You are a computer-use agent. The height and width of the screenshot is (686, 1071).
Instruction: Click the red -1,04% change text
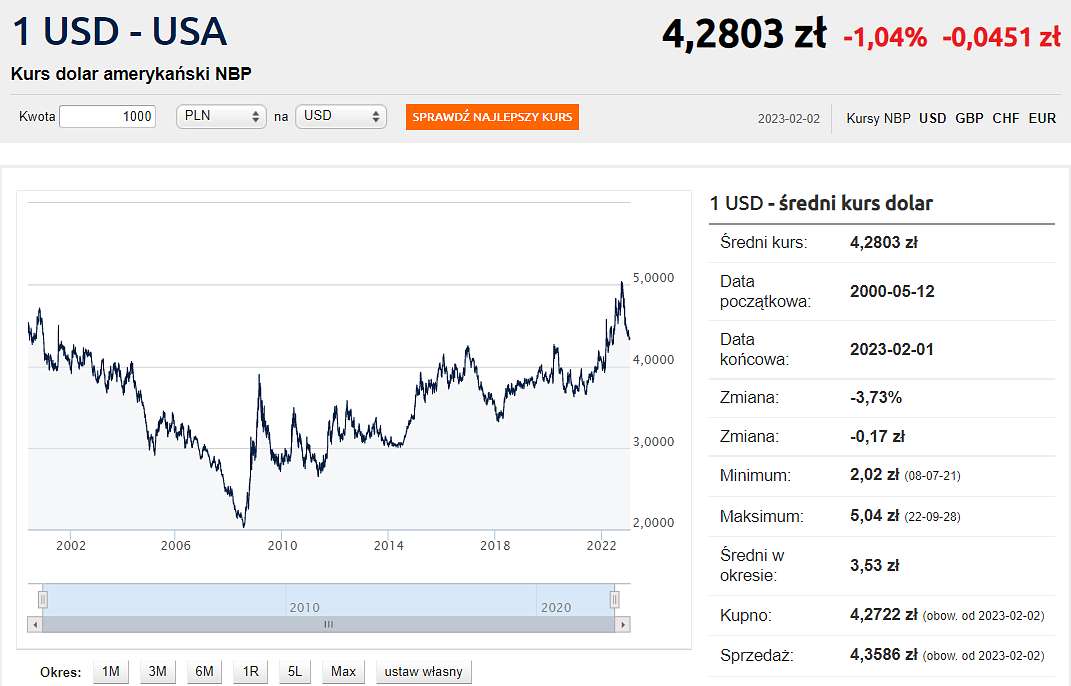885,37
